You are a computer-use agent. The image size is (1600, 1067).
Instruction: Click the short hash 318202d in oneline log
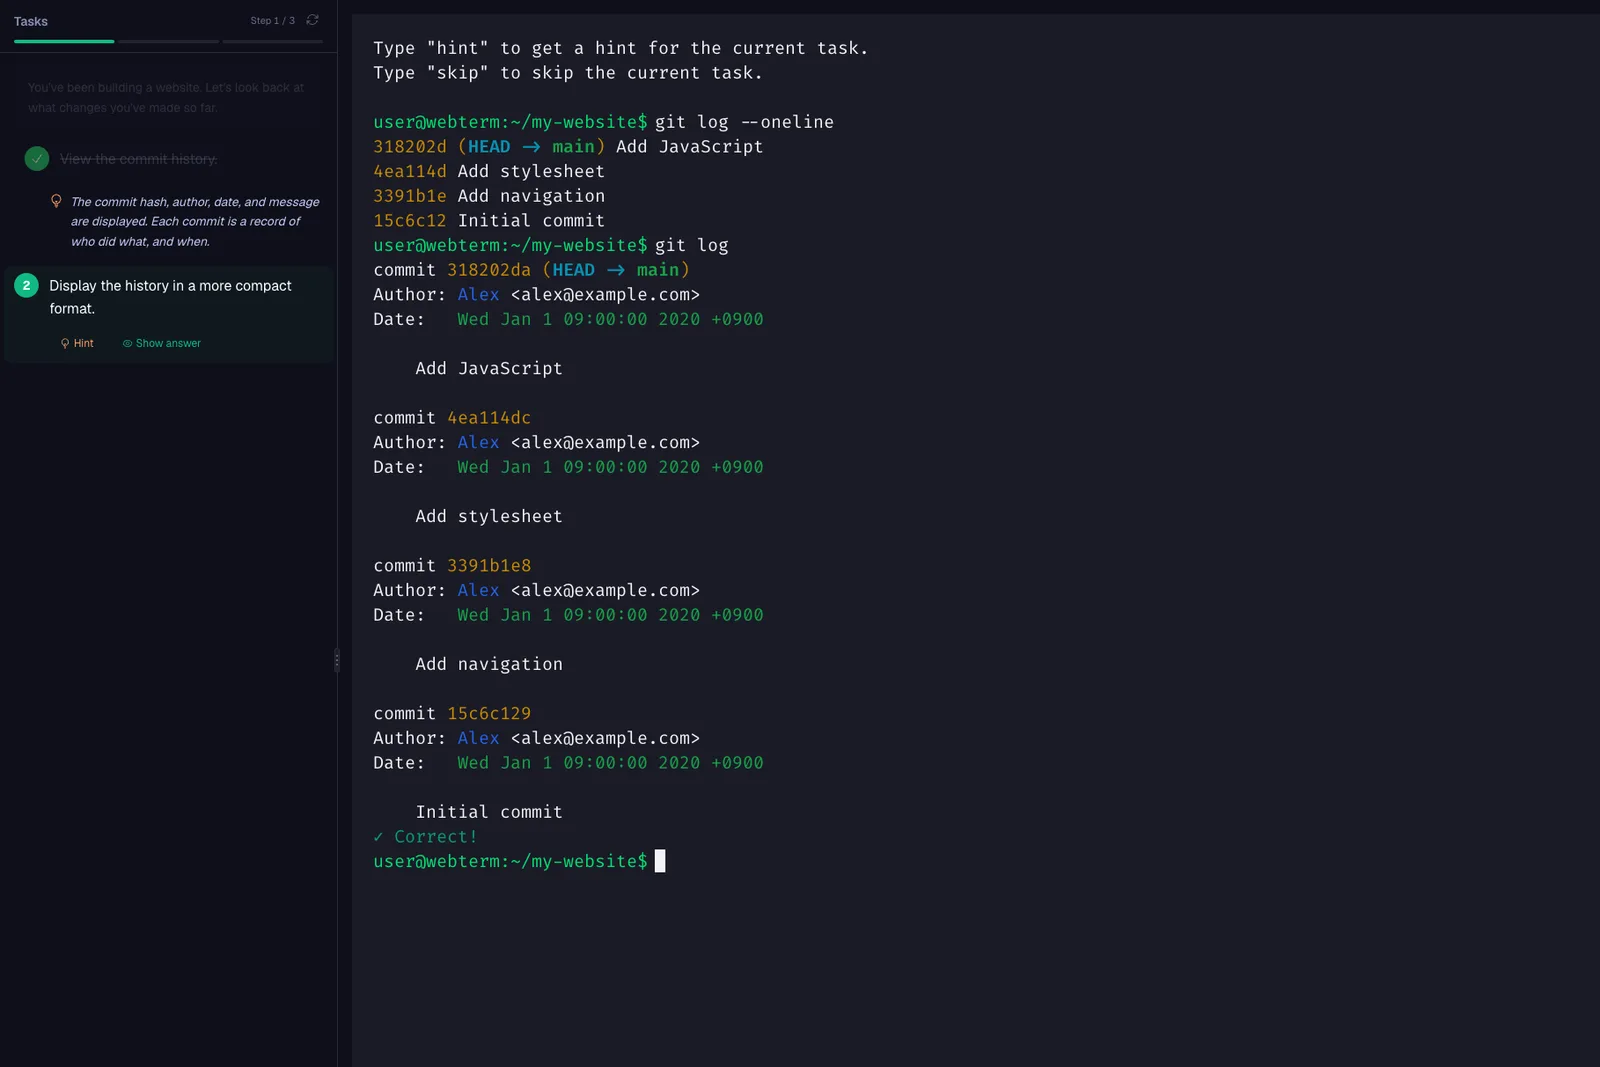[410, 147]
